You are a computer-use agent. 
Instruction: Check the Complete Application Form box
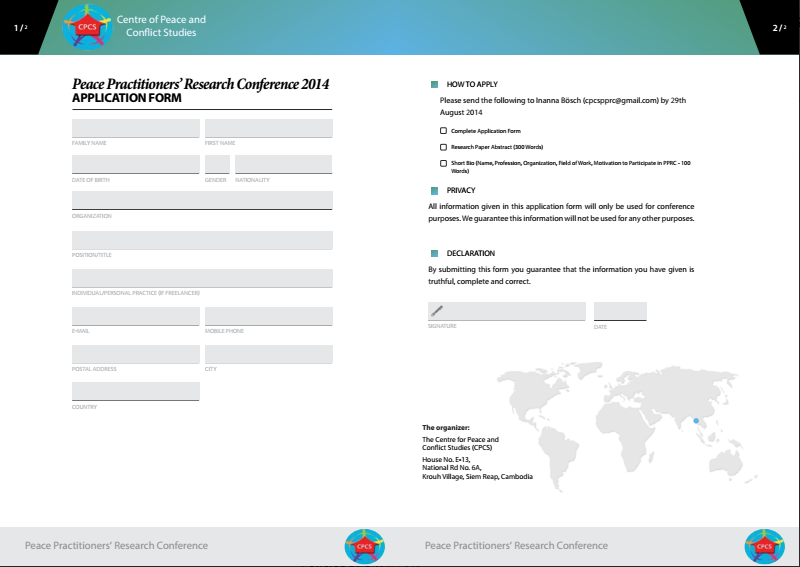pyautogui.click(x=443, y=131)
